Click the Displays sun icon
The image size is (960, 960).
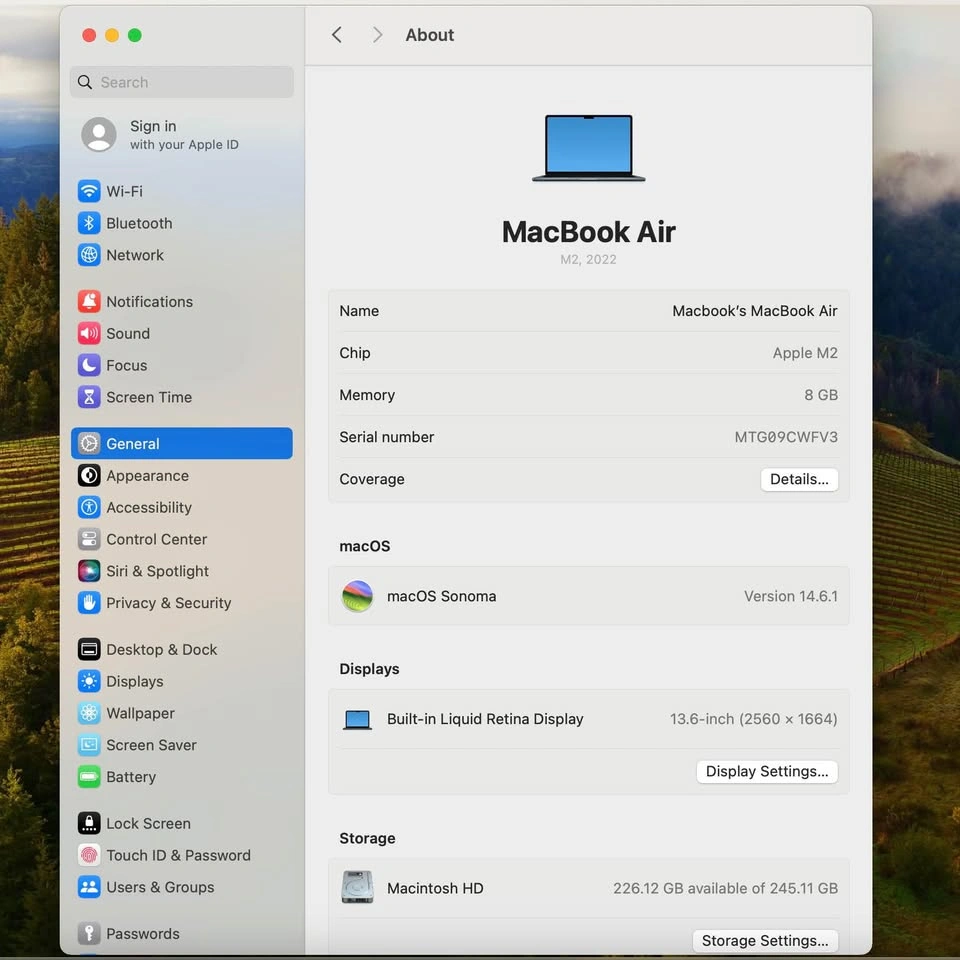coord(89,681)
